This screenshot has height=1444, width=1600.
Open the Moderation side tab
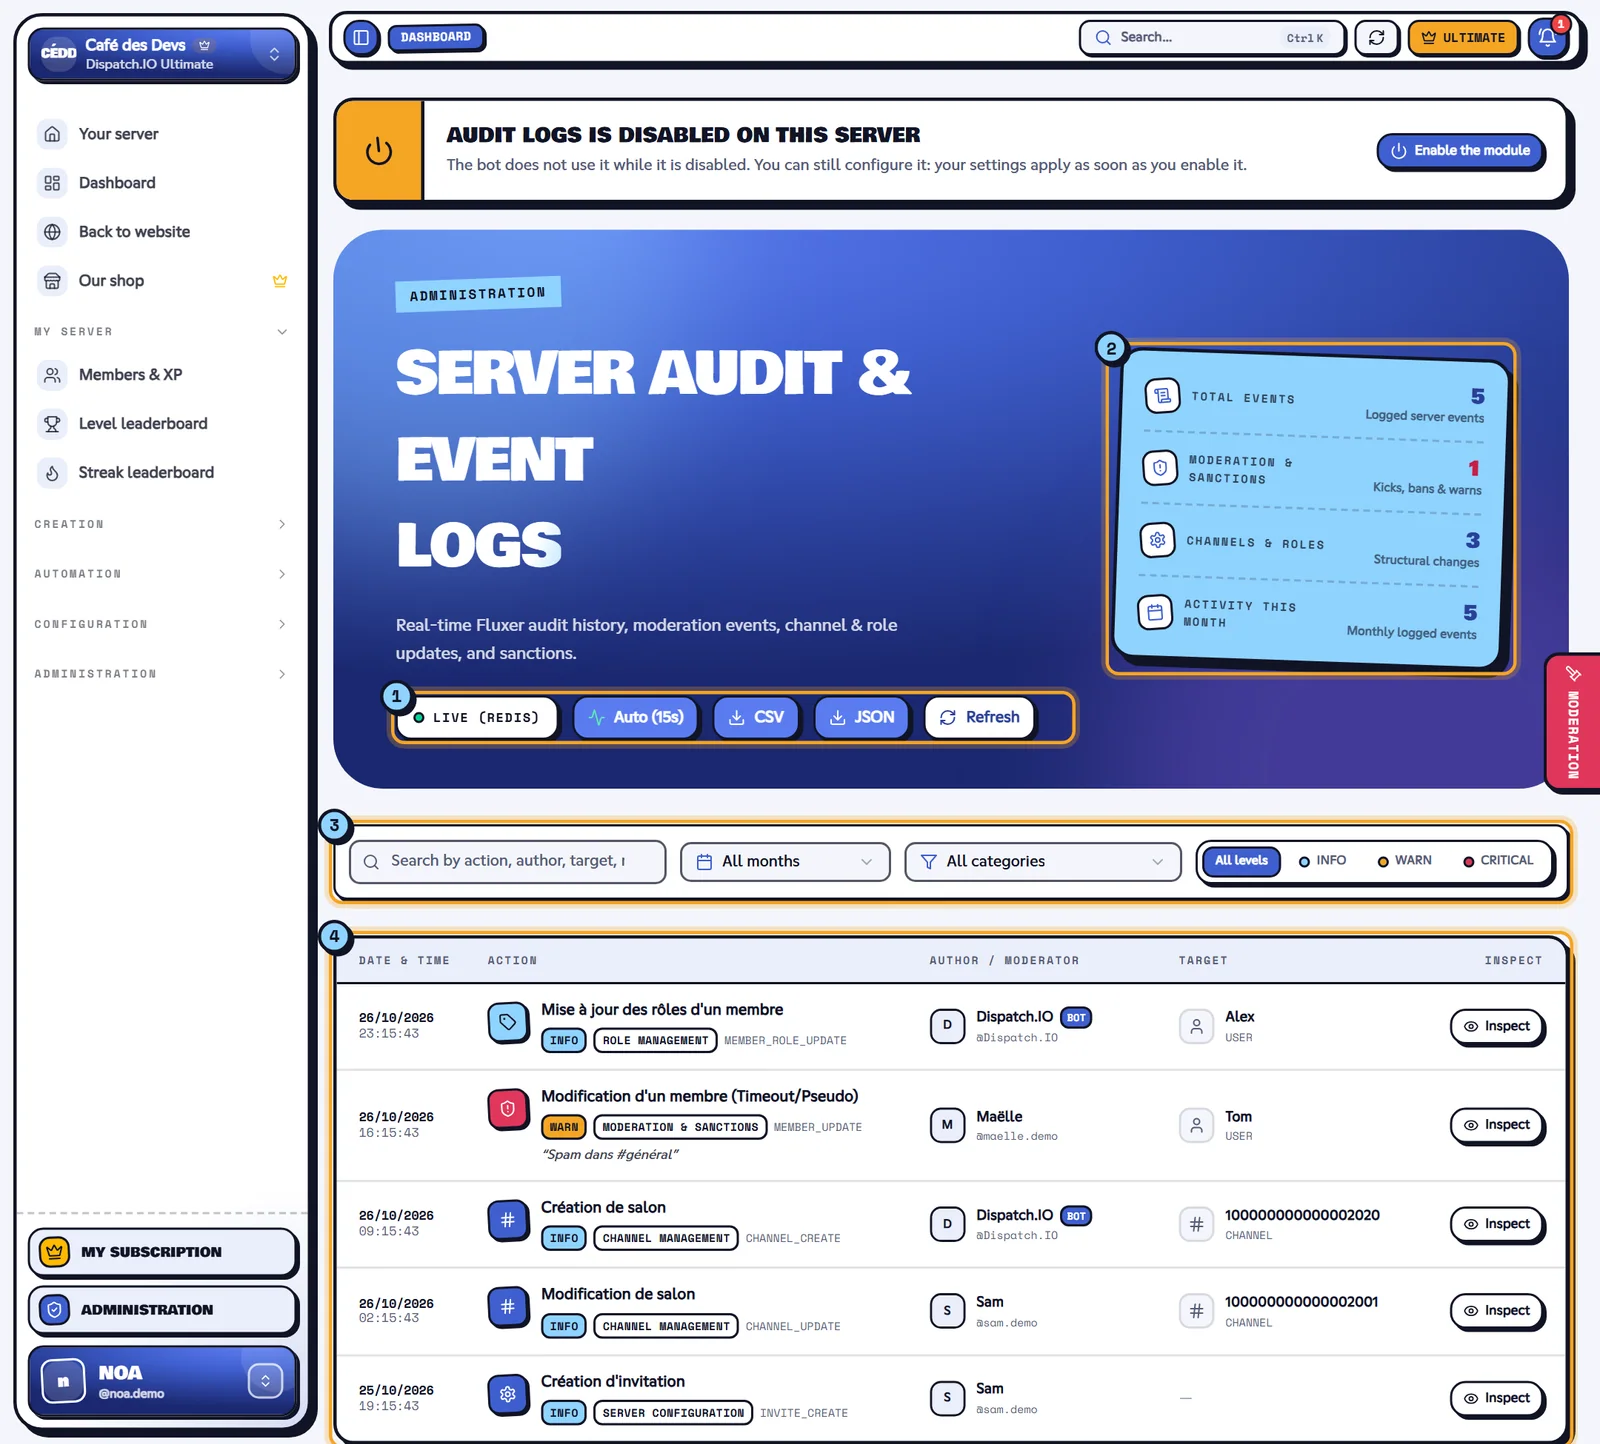(1573, 723)
